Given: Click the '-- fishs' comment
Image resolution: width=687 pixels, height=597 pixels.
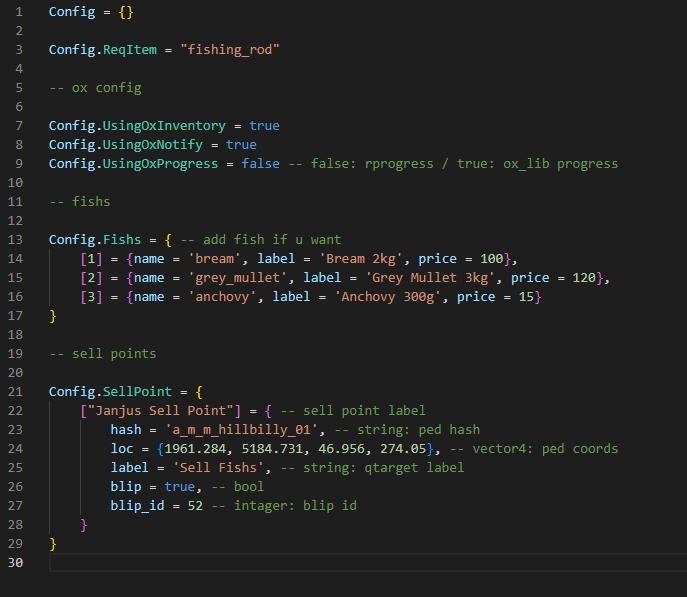Looking at the screenshot, I should [x=80, y=202].
